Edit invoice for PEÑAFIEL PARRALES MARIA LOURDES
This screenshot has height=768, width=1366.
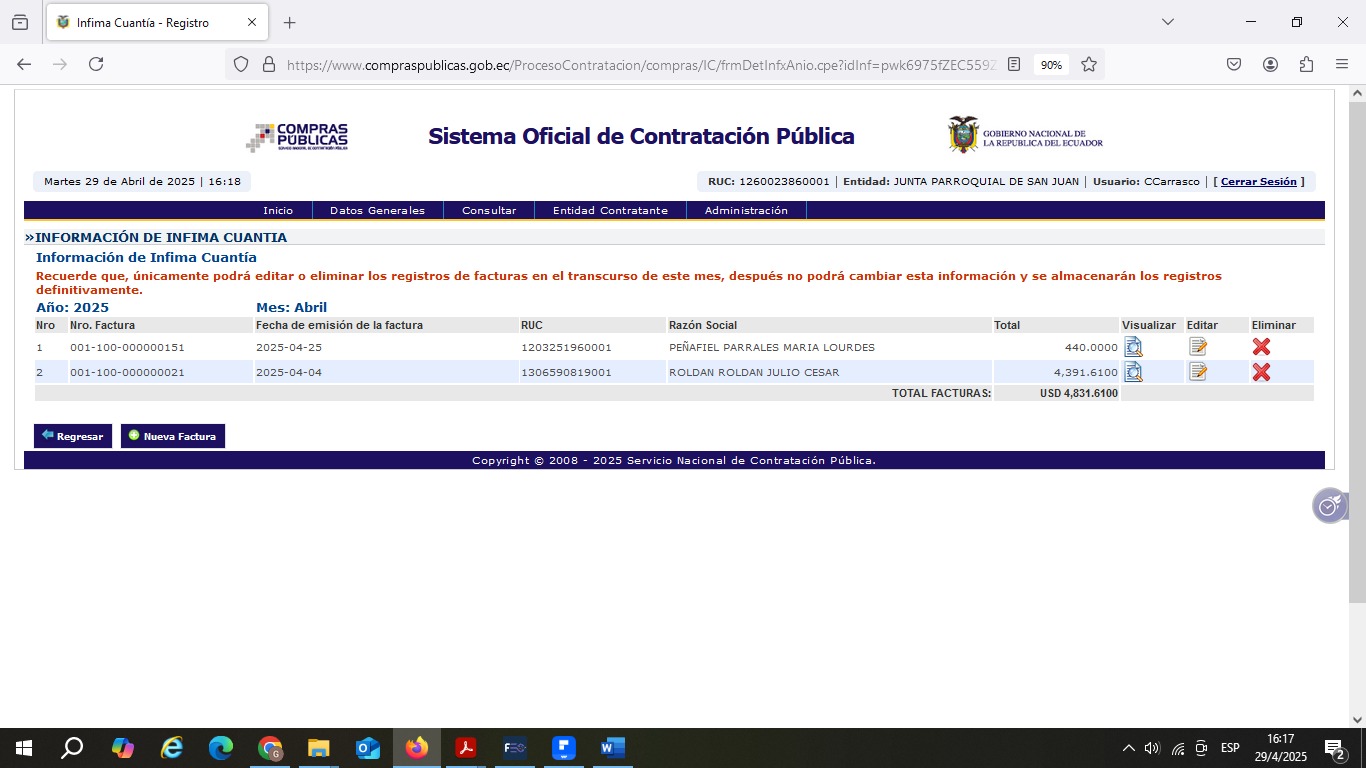point(1198,347)
